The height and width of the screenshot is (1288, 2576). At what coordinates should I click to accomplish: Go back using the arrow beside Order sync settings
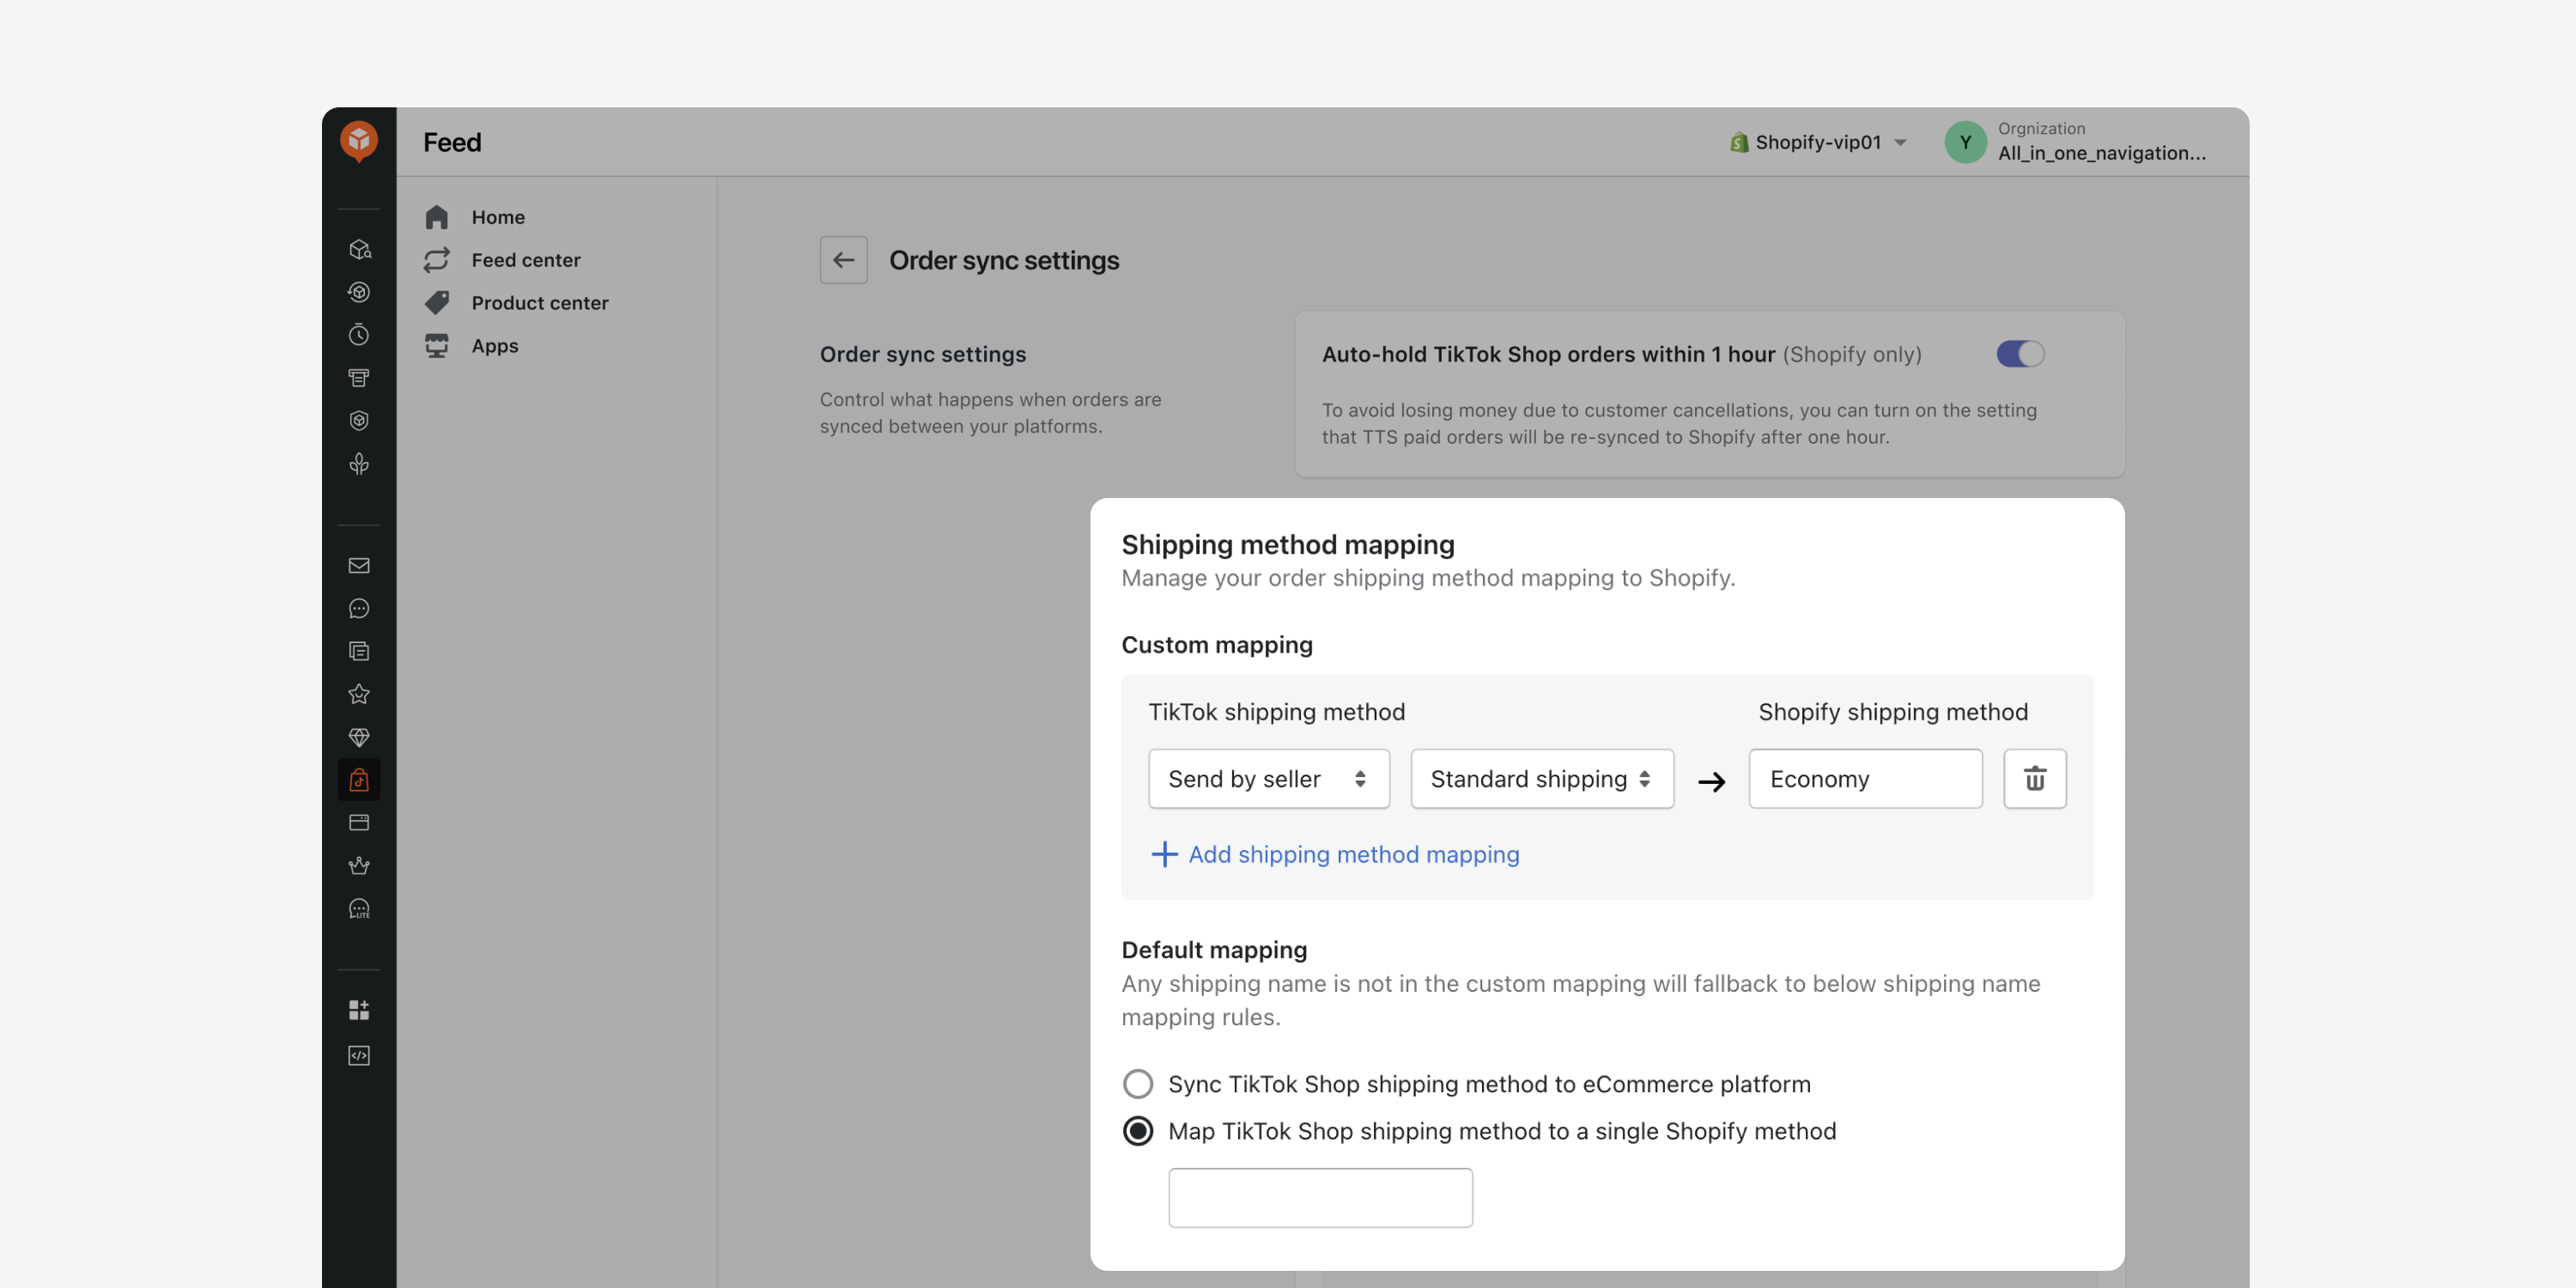click(843, 260)
